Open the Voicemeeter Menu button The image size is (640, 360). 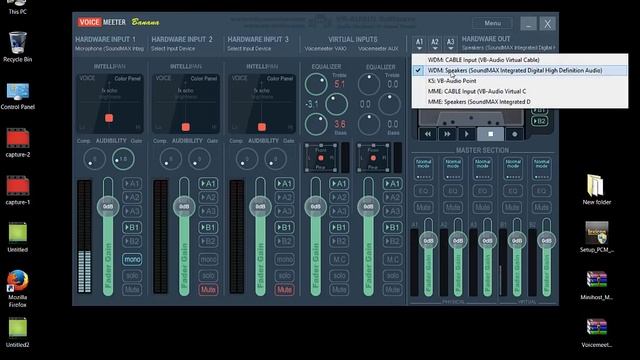point(492,23)
